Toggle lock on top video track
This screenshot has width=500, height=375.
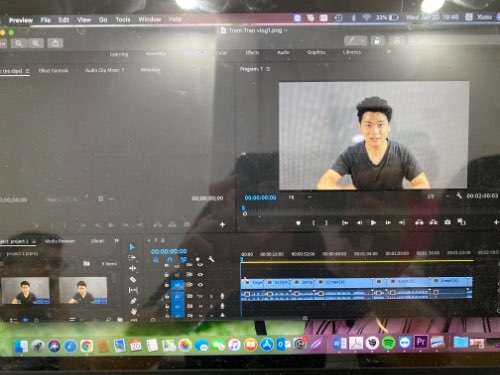click(x=167, y=265)
